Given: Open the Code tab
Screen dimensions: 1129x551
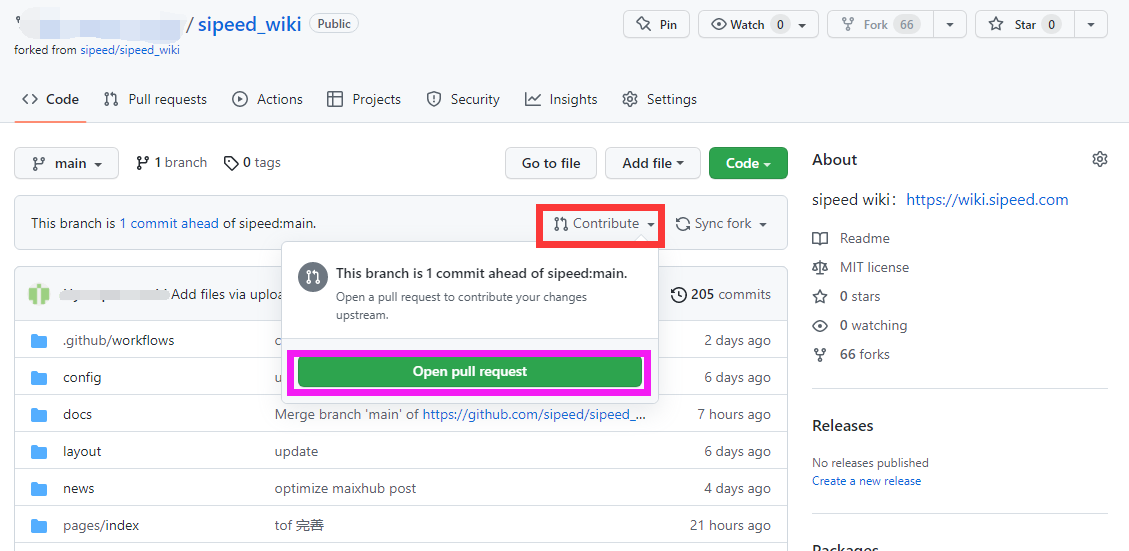Looking at the screenshot, I should tap(50, 99).
